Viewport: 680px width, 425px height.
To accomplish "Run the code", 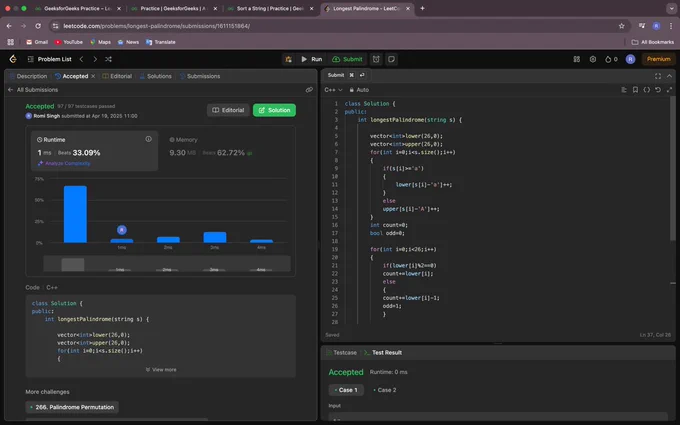I will tap(312, 59).
